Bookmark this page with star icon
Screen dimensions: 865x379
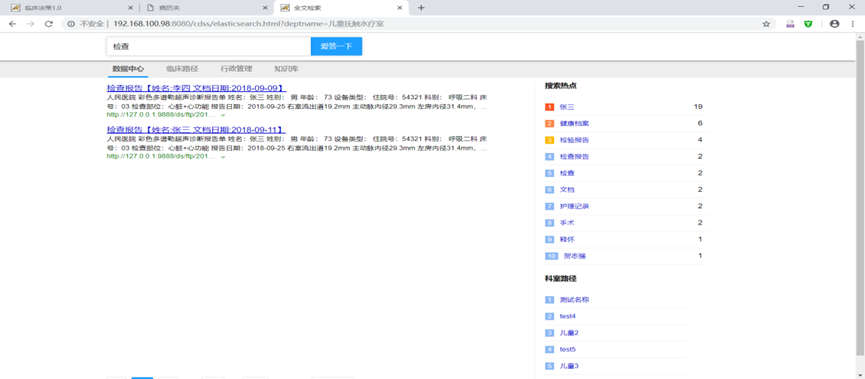pyautogui.click(x=766, y=24)
